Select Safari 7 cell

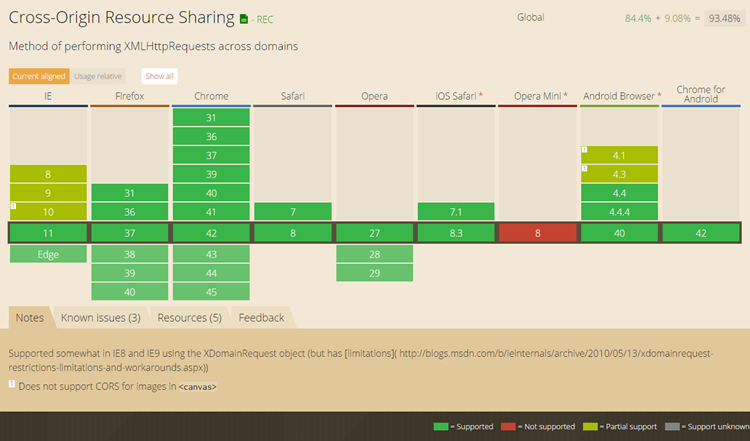pos(293,211)
